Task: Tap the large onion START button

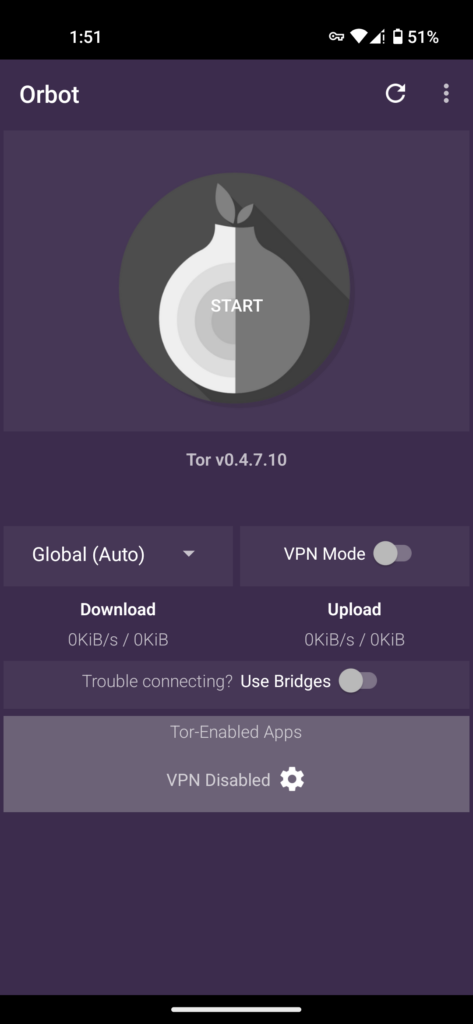Action: [x=235, y=288]
